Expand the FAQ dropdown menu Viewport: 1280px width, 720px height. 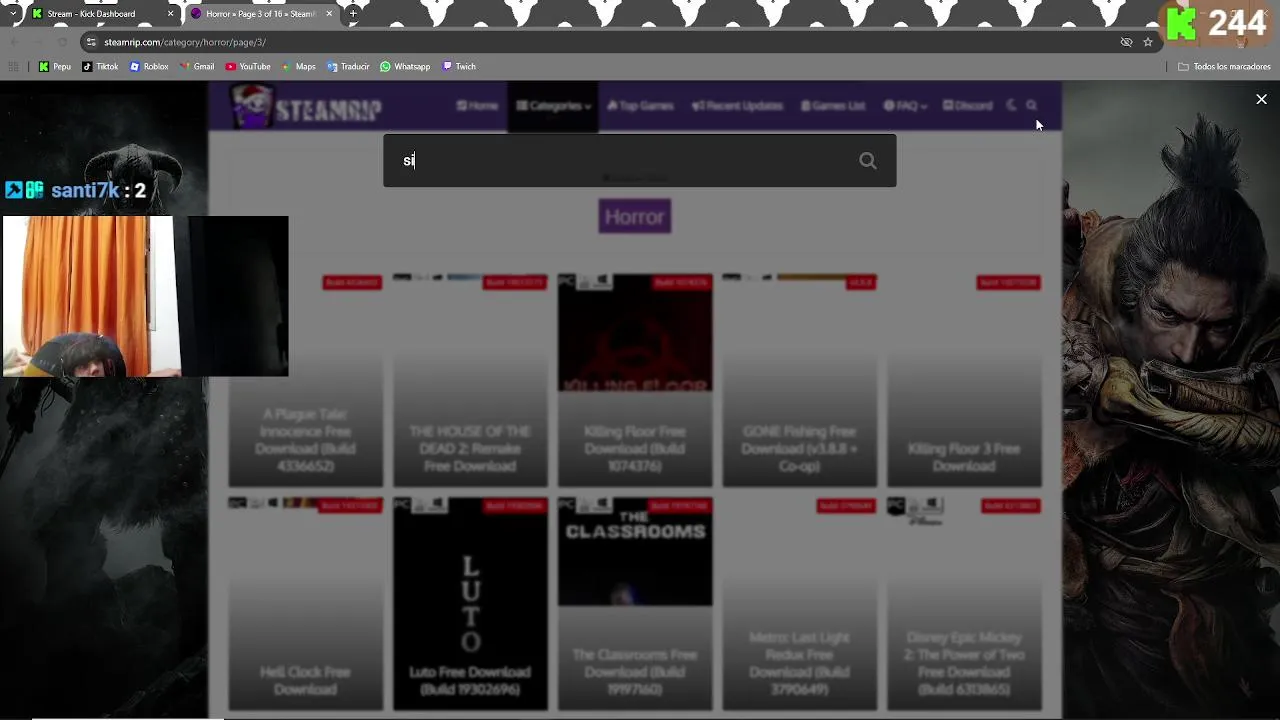(905, 106)
